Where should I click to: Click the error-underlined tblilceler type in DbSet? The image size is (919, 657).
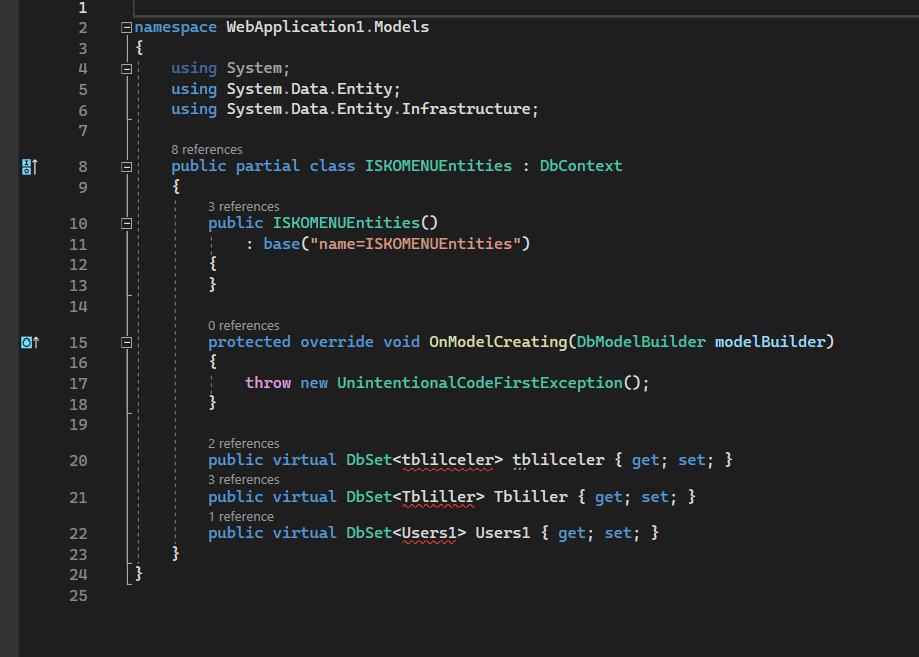tap(448, 460)
